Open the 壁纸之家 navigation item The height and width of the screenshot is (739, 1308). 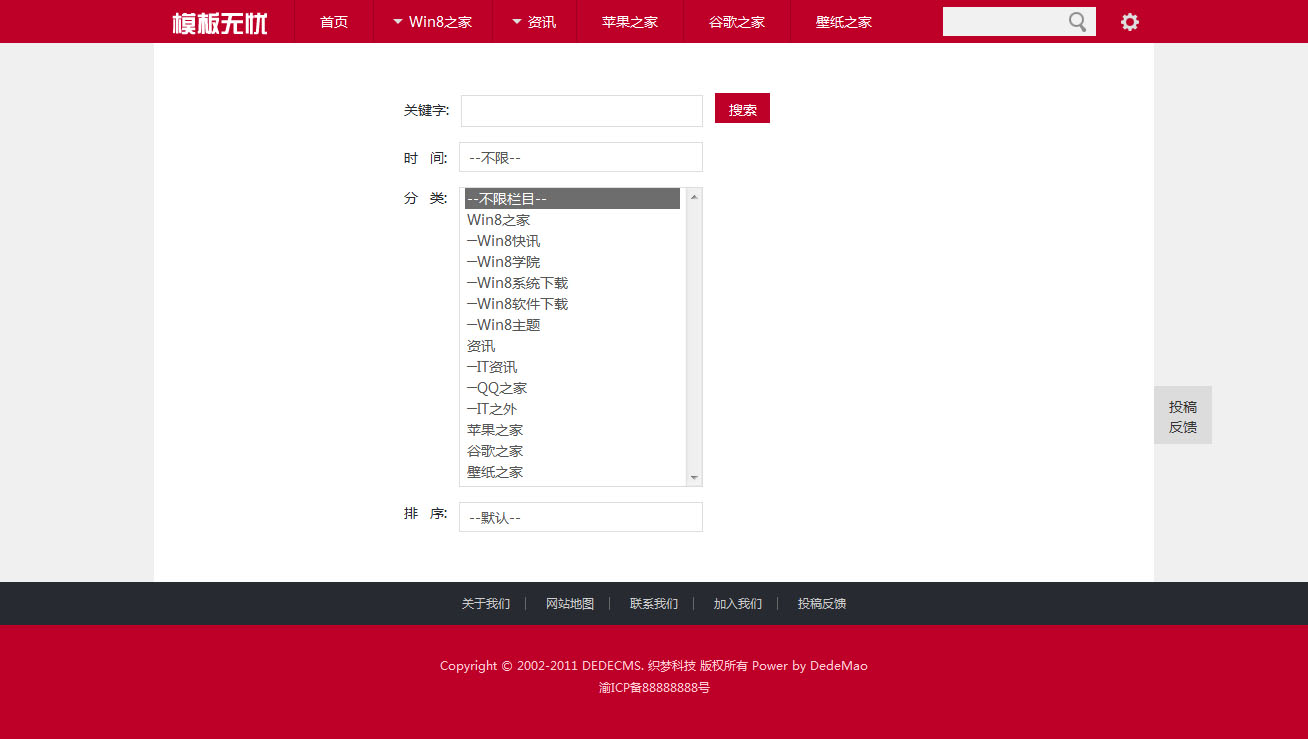point(844,22)
